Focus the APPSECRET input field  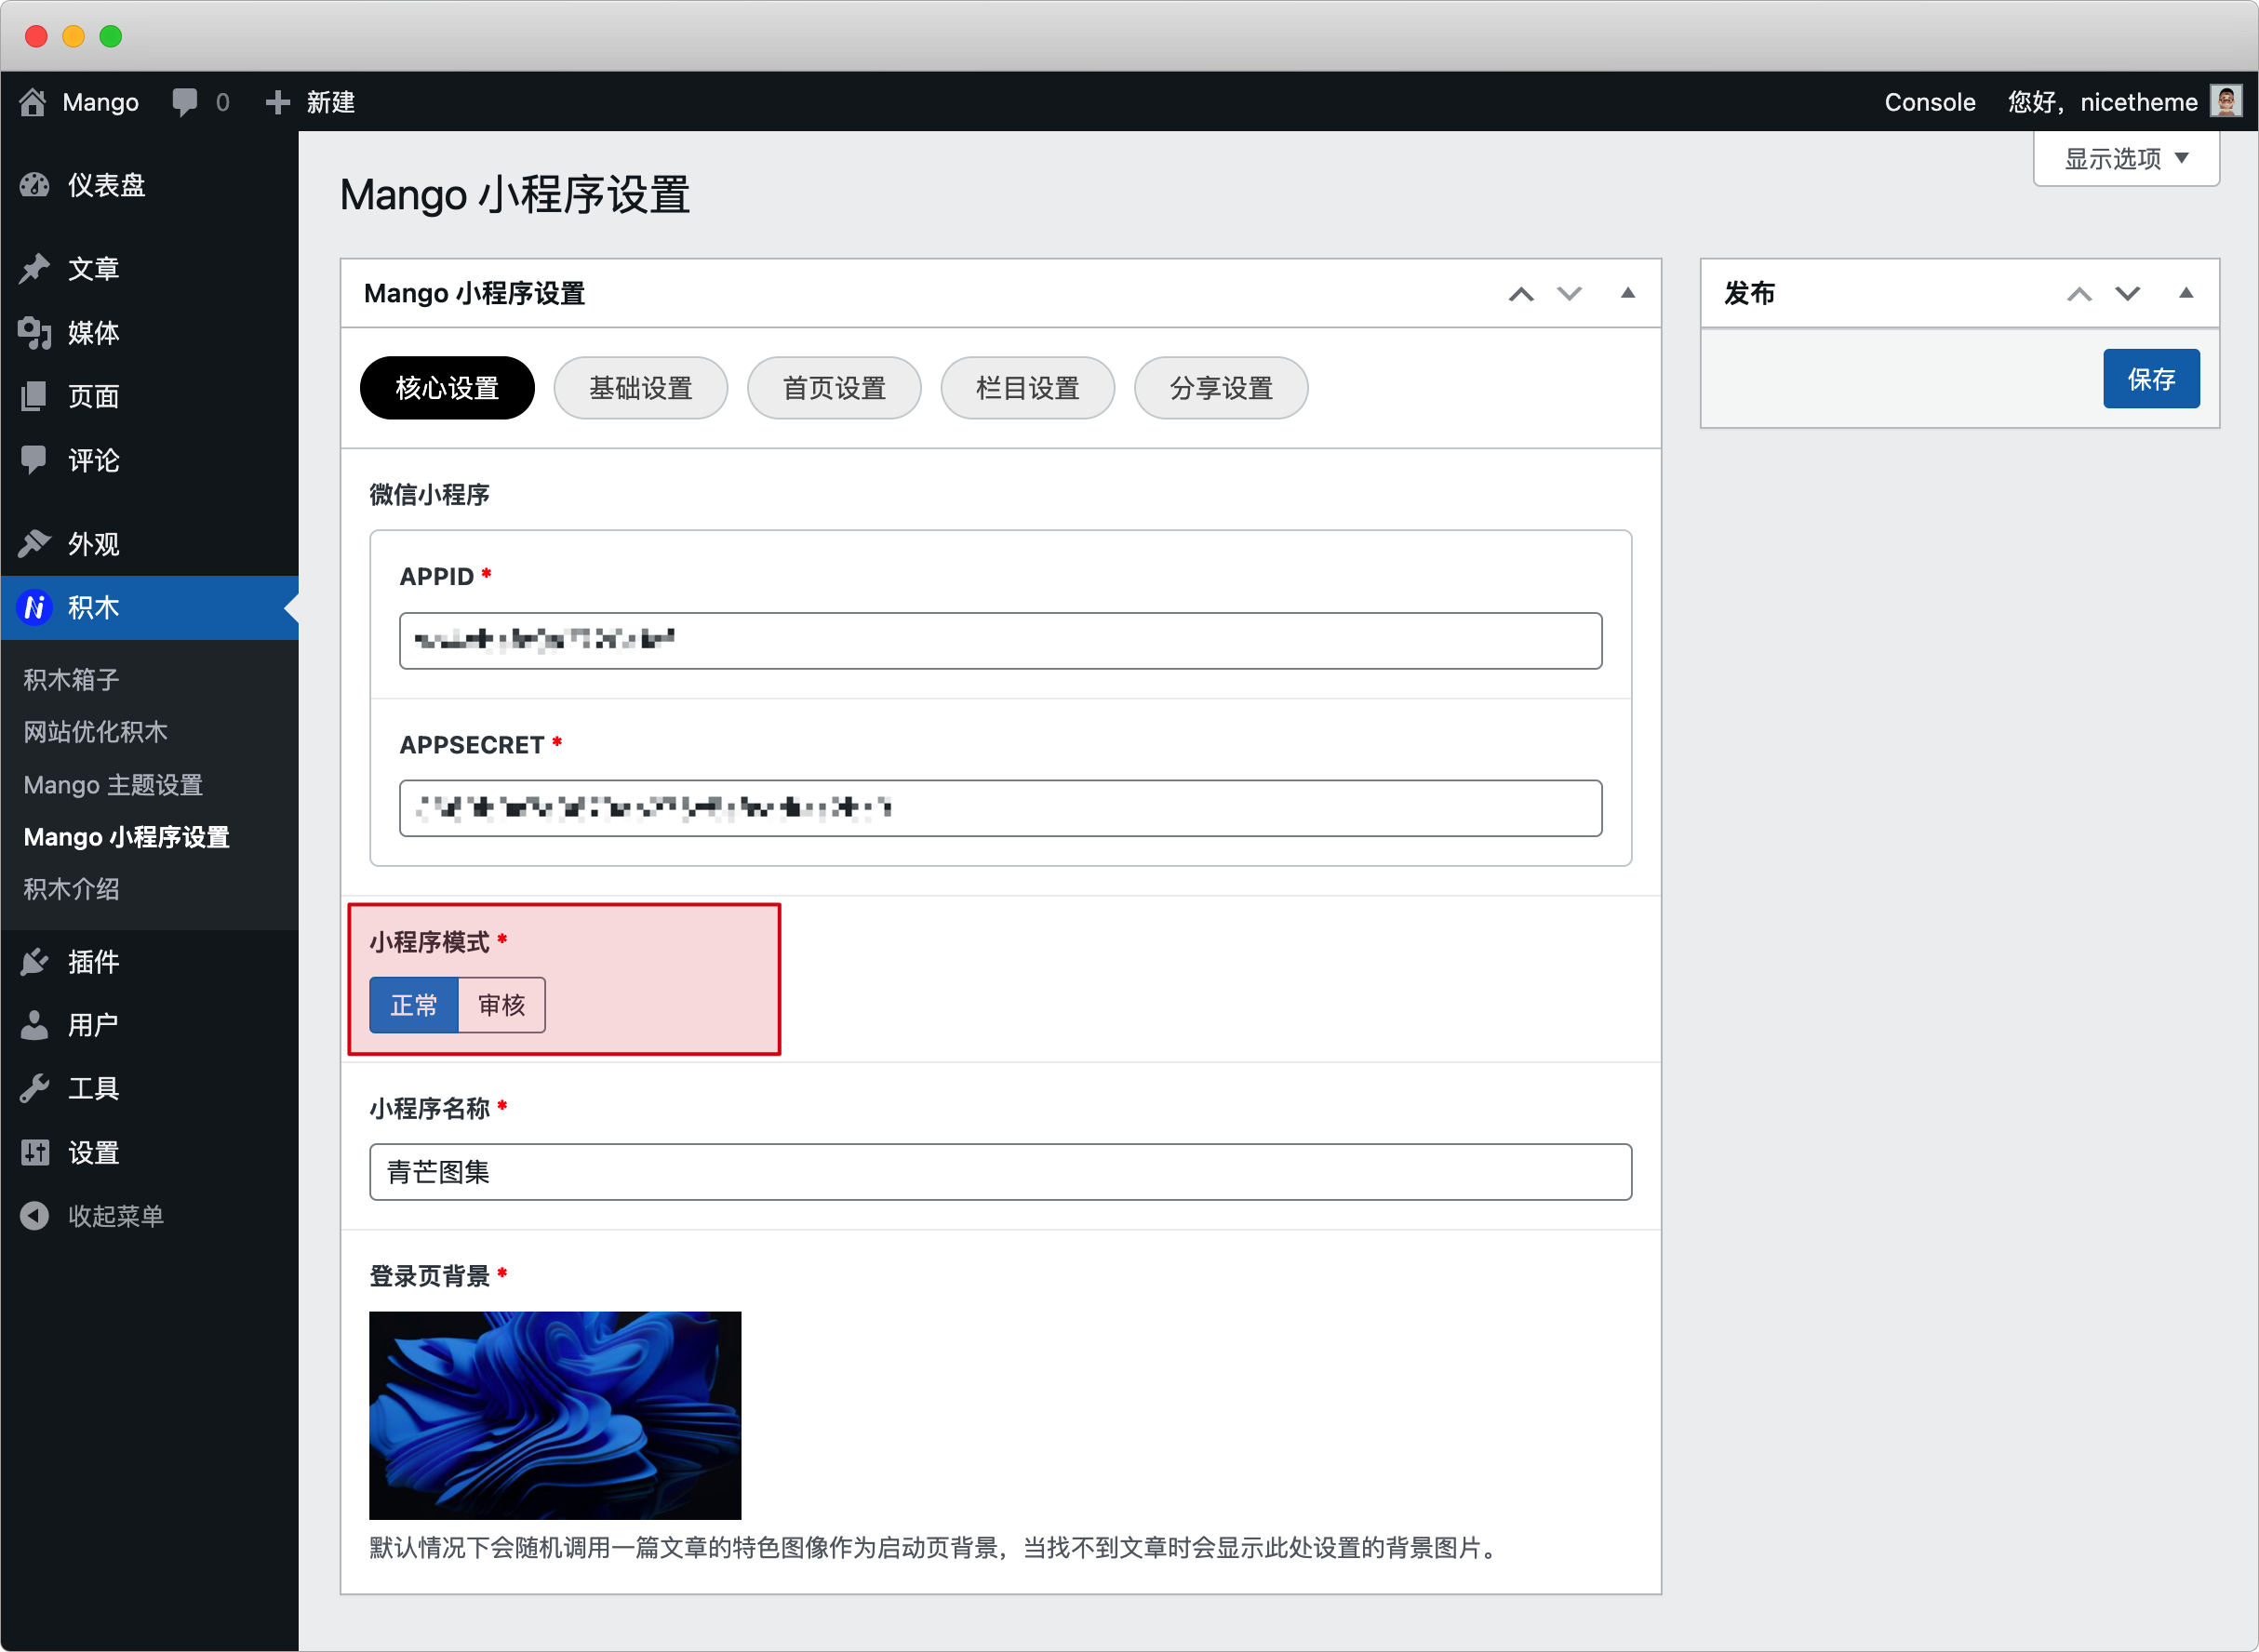click(x=1000, y=808)
